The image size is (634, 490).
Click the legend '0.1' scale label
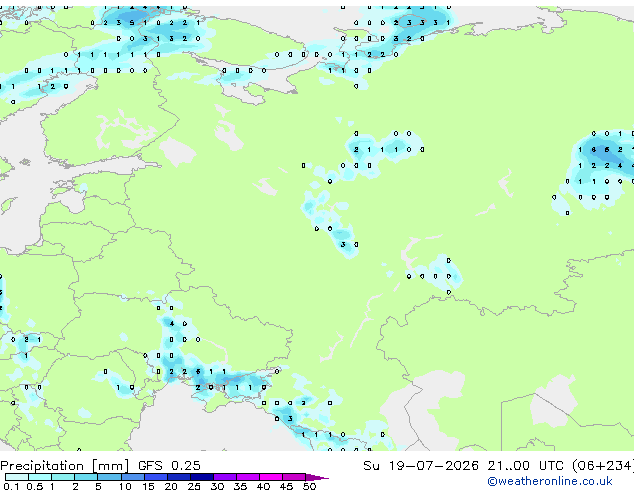click(11, 486)
